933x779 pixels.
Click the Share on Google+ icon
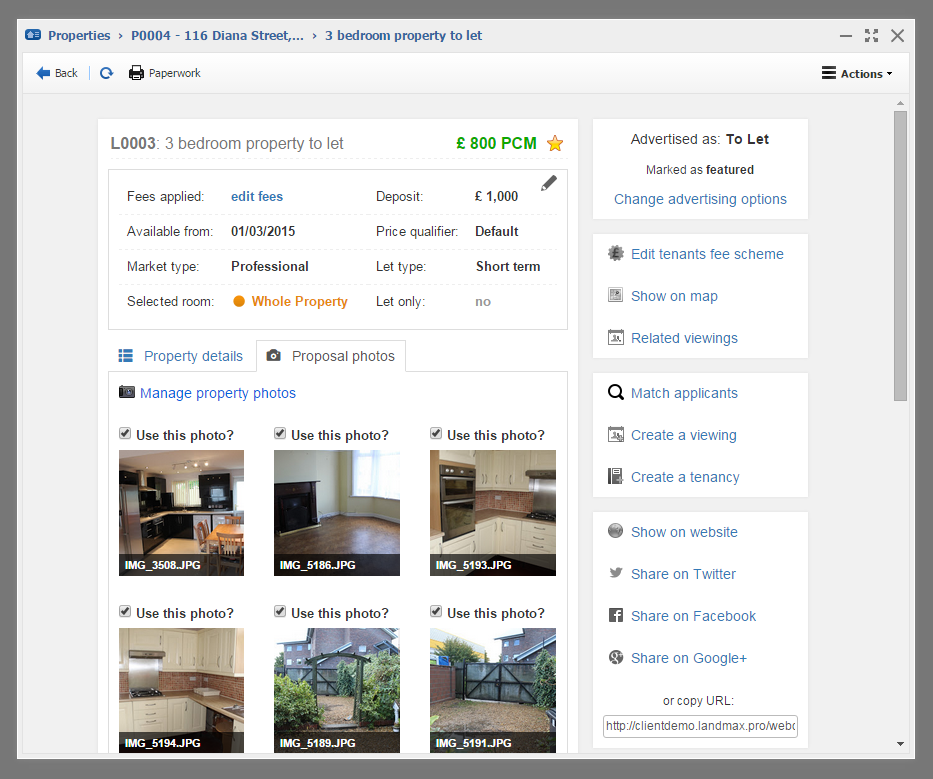click(616, 658)
